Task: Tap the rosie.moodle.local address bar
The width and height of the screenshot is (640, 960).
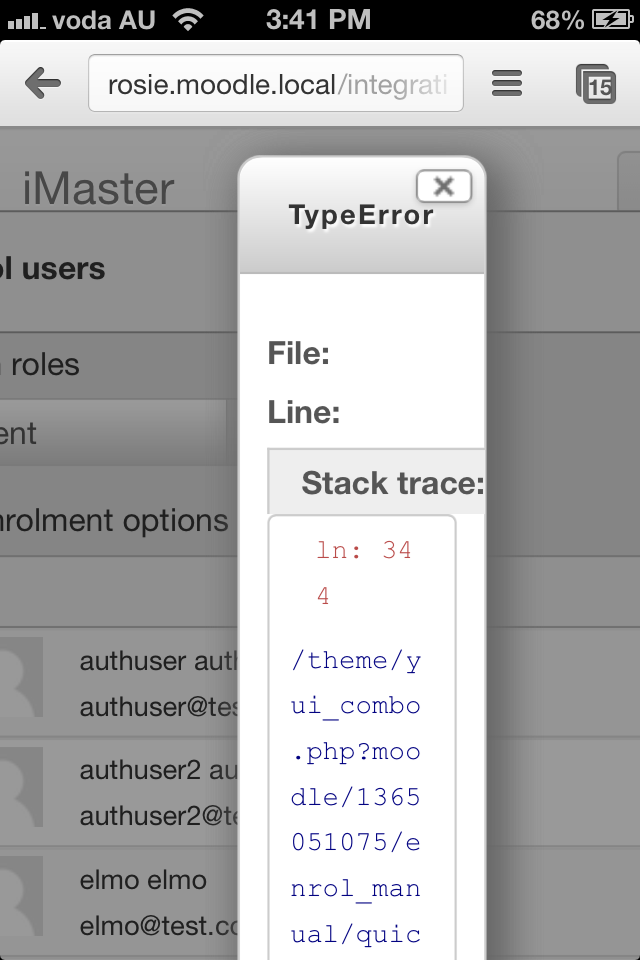Action: (x=276, y=83)
